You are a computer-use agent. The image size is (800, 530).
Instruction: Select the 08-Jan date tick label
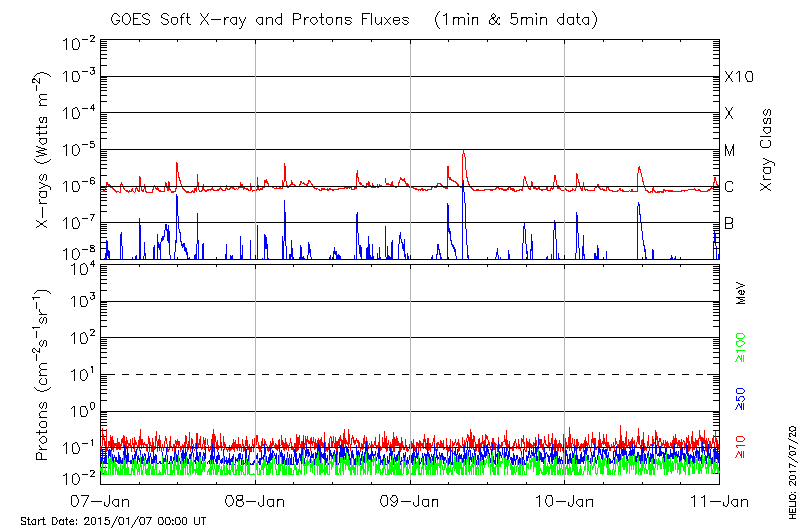(x=255, y=501)
